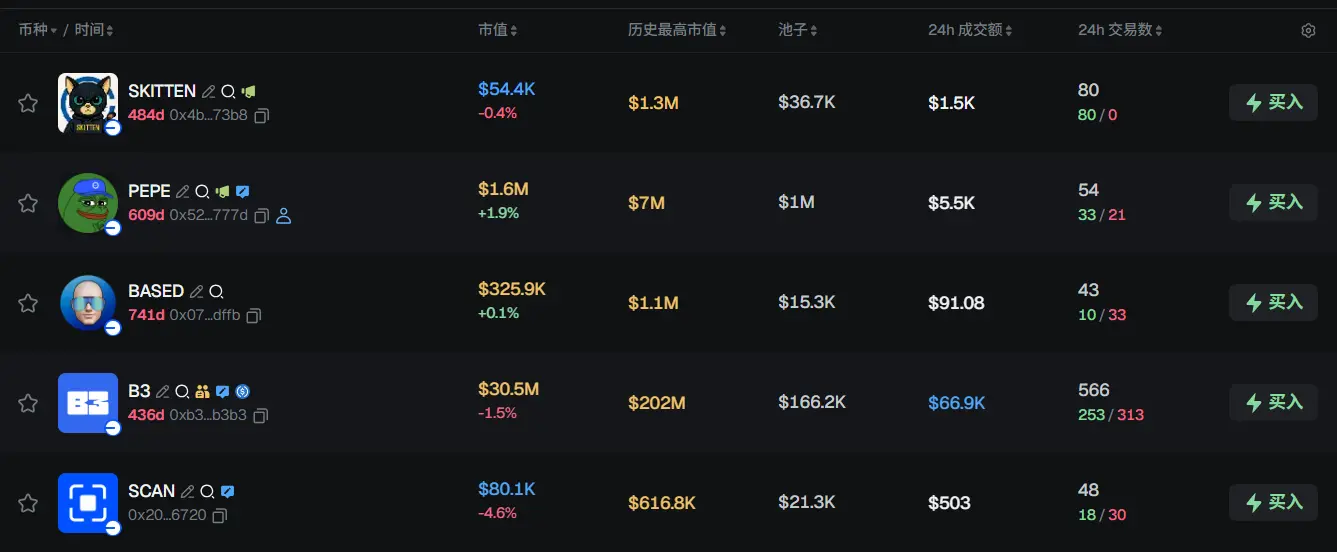Click the blue user icon in PEPE row
The height and width of the screenshot is (552, 1337).
pyautogui.click(x=283, y=215)
